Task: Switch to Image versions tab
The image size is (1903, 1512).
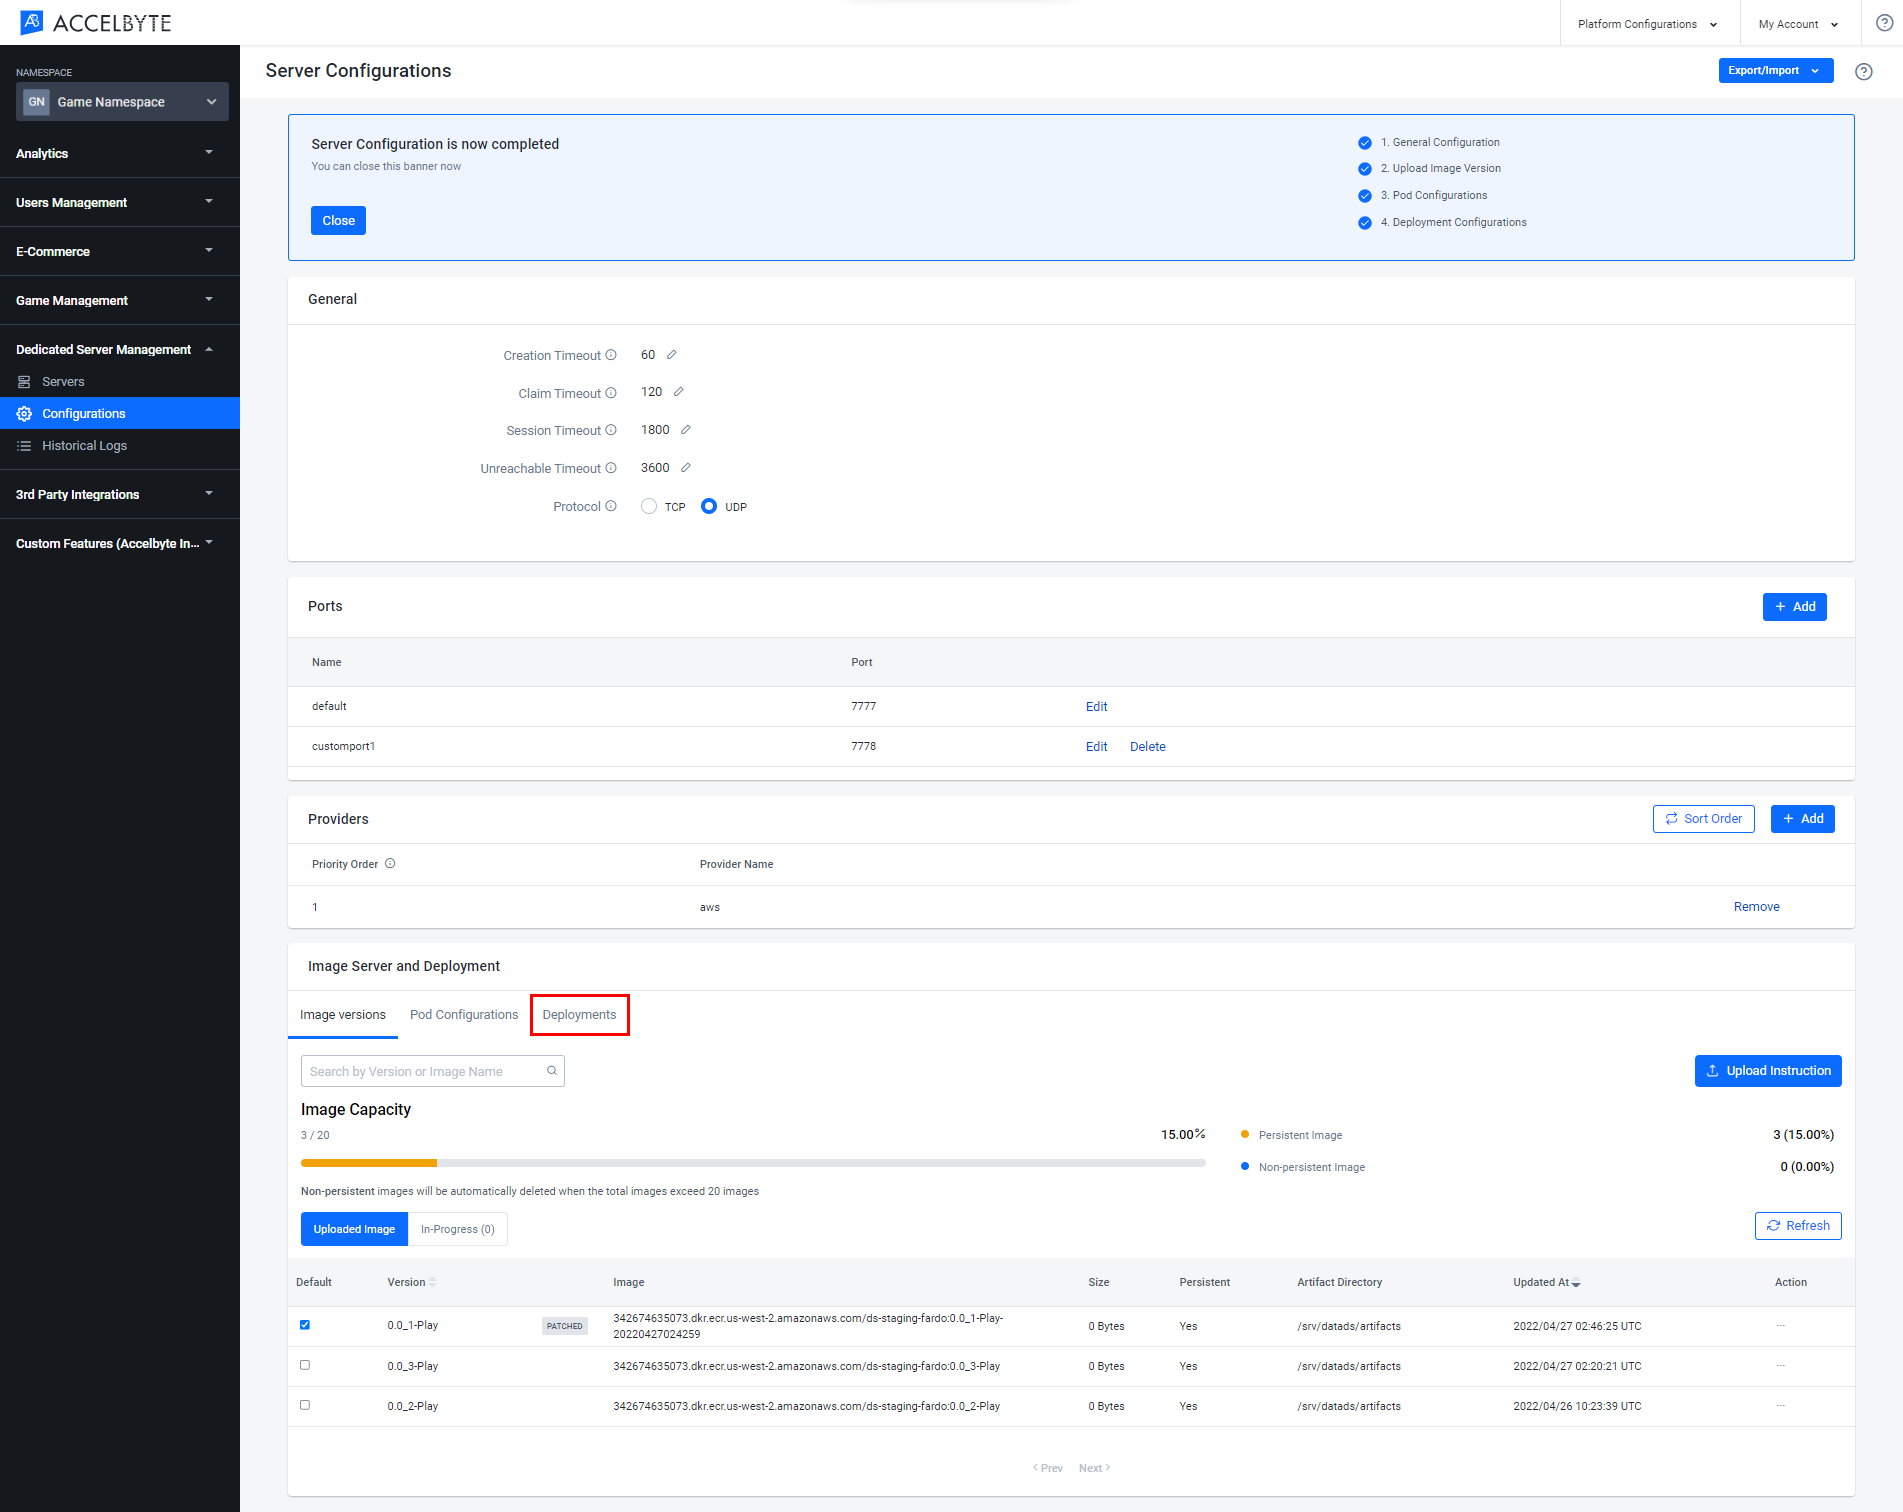Action: [343, 1015]
